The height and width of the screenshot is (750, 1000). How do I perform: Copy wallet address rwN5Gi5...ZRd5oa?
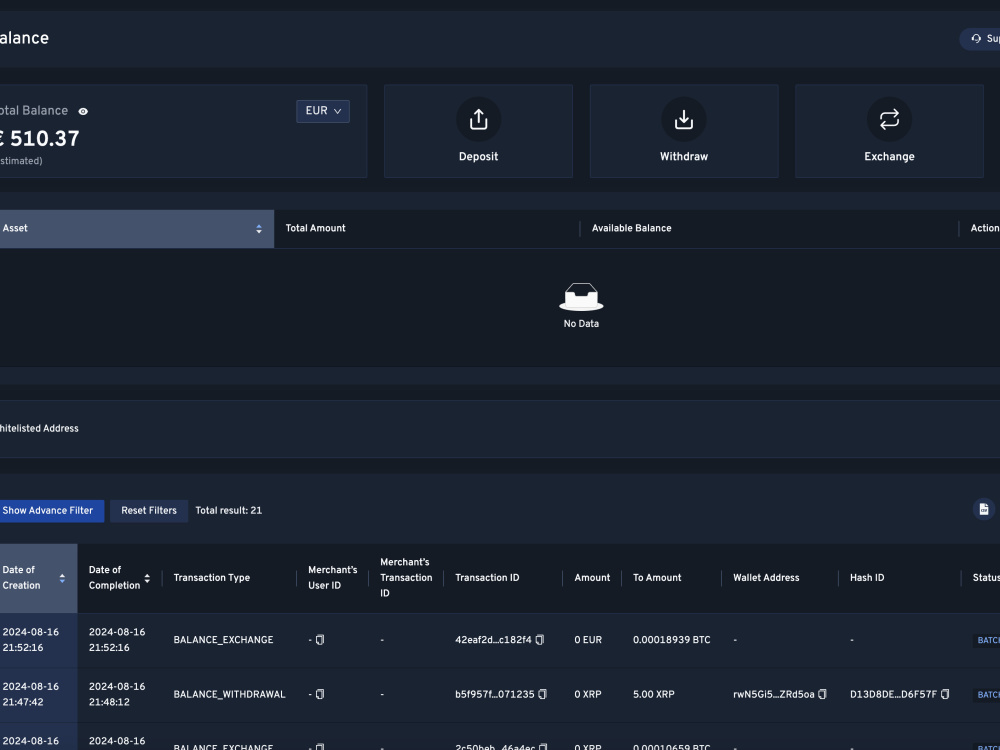pyautogui.click(x=823, y=694)
